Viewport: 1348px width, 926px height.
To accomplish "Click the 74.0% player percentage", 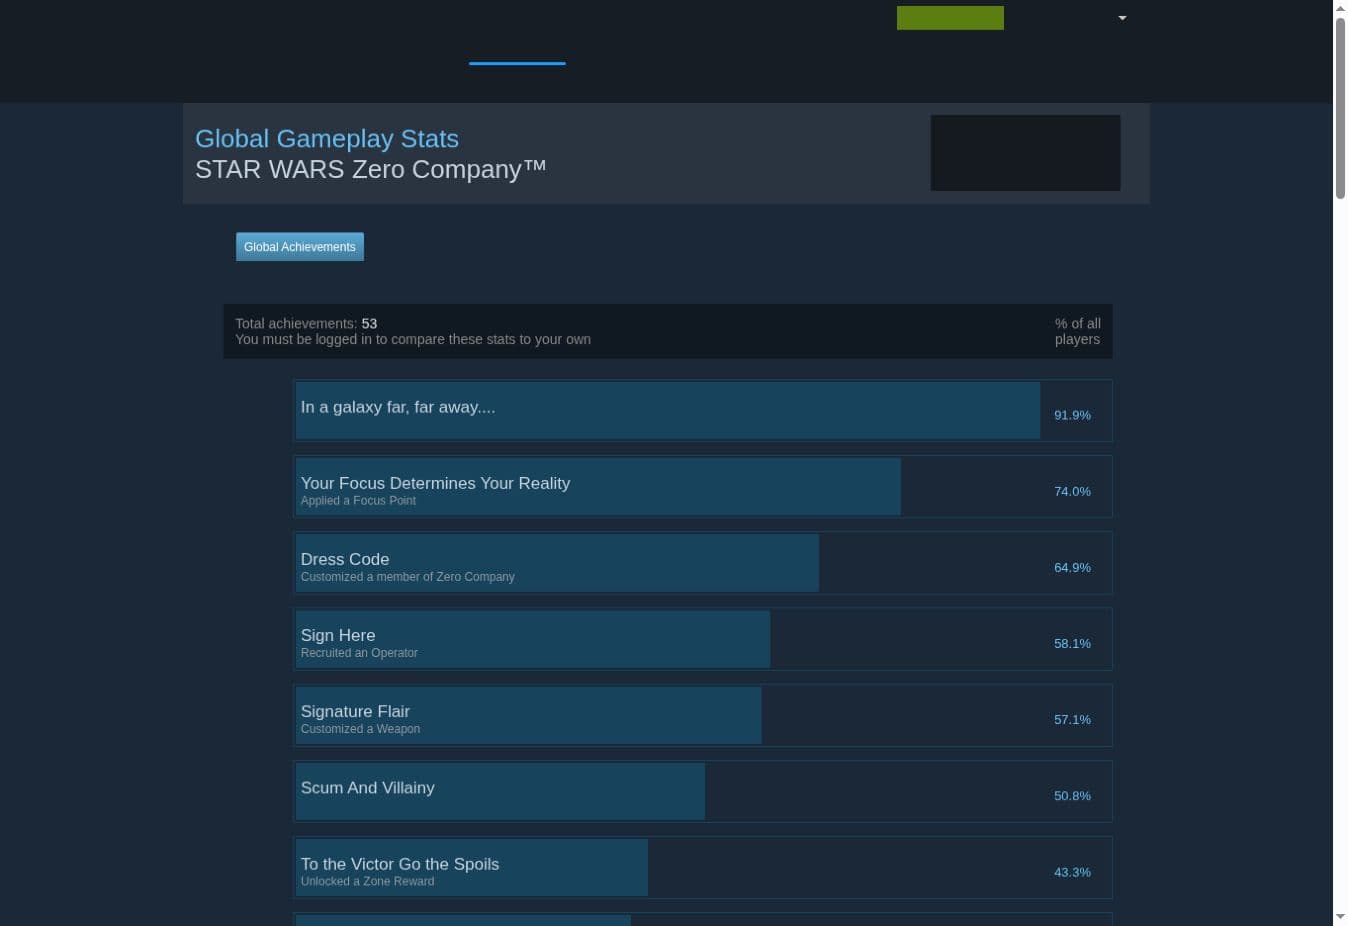I will coord(1072,491).
